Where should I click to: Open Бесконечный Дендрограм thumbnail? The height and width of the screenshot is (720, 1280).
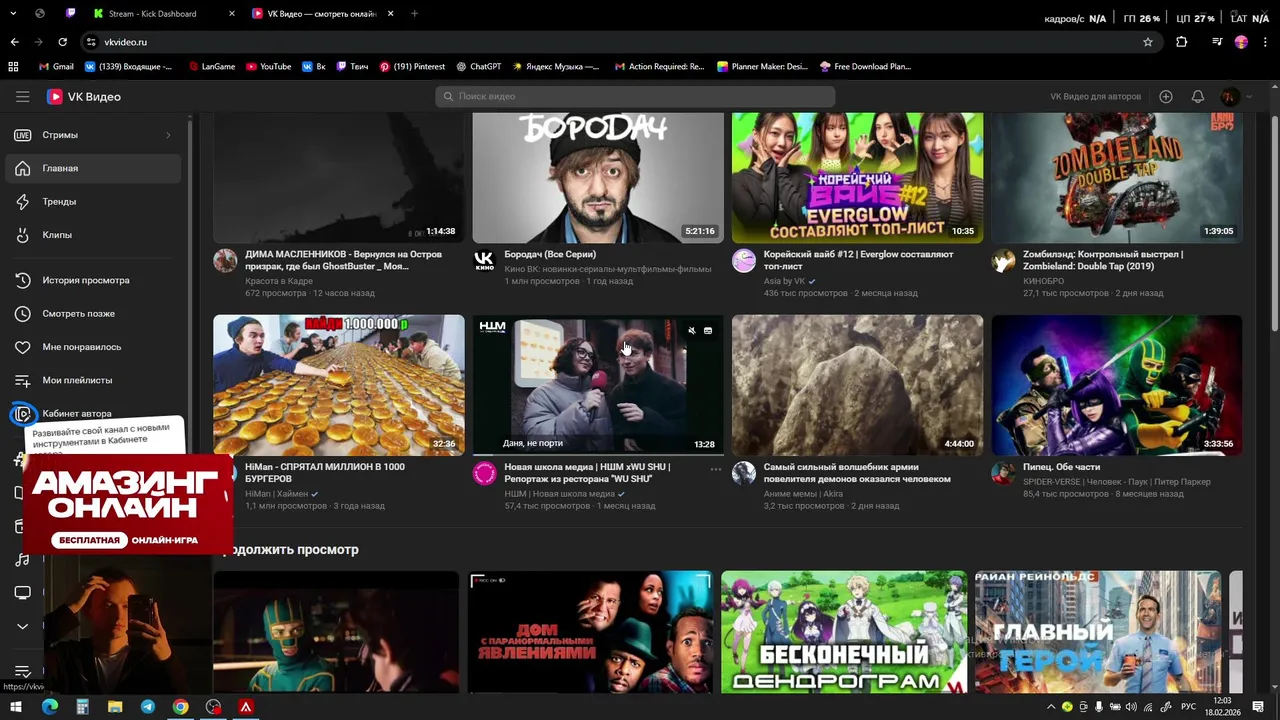pyautogui.click(x=844, y=632)
